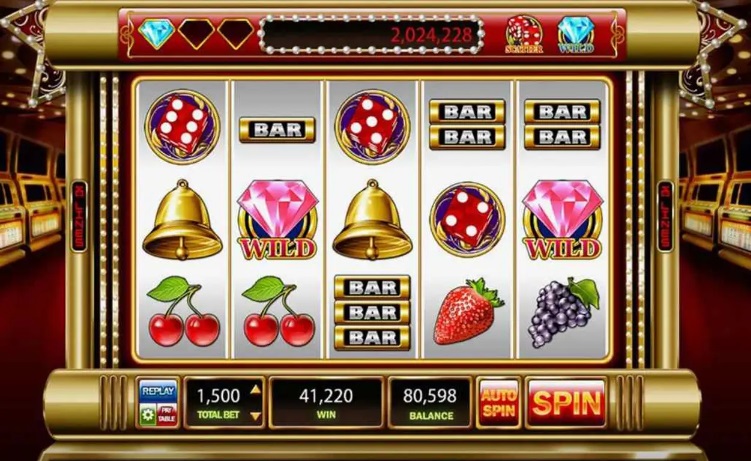Click the triple BAR symbol
The image size is (751, 461).
tap(372, 313)
